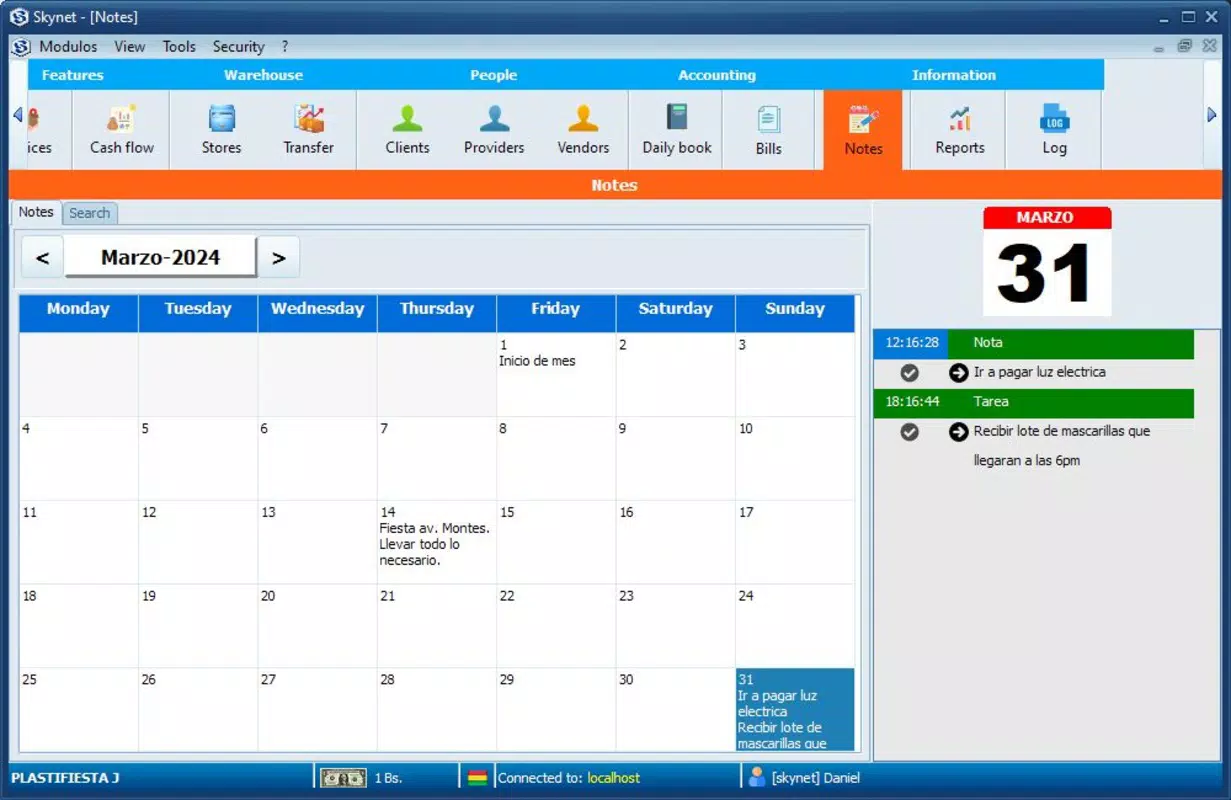Select the 18:16:44 Tarea entry header
Image resolution: width=1231 pixels, height=800 pixels.
pyautogui.click(x=1033, y=402)
